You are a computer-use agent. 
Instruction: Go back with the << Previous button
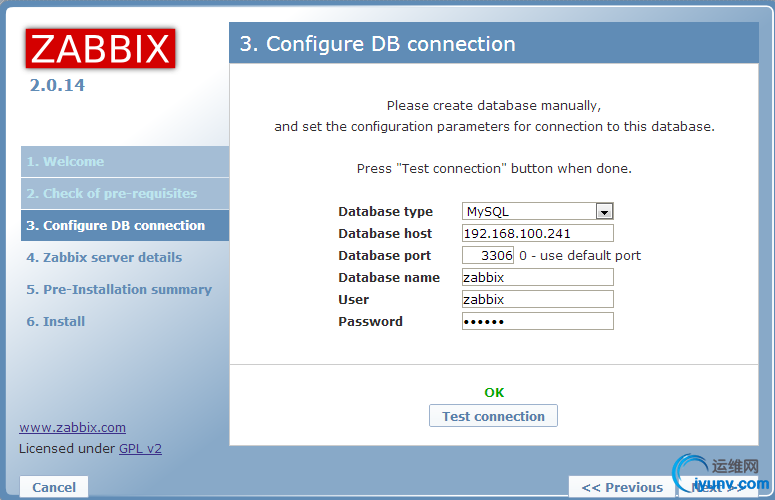[x=622, y=487]
